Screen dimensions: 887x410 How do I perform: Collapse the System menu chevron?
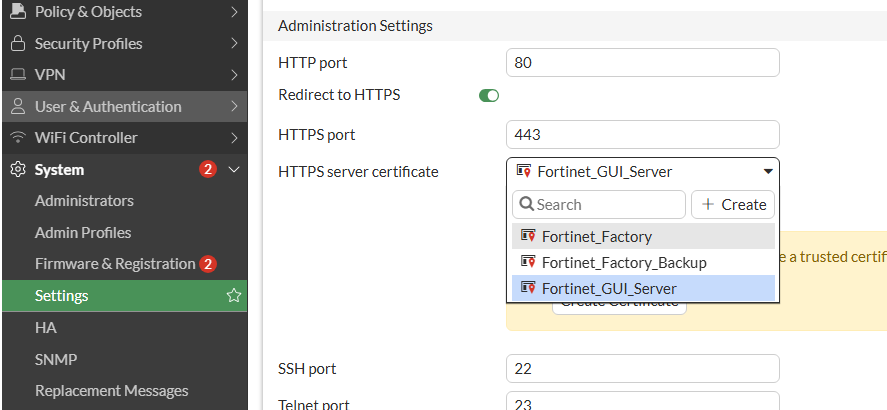[234, 170]
